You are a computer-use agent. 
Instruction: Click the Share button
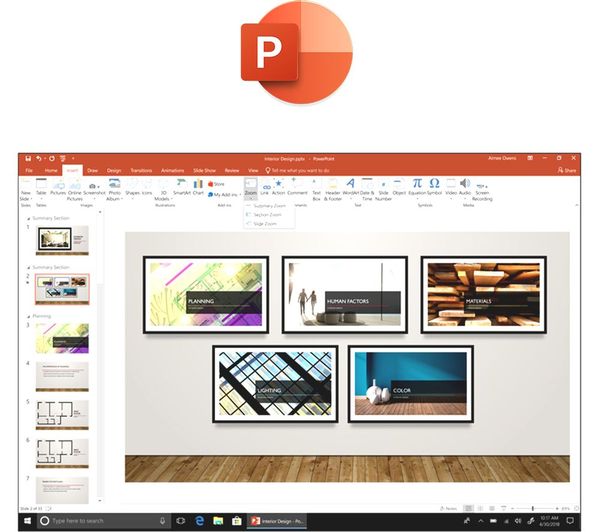click(567, 170)
